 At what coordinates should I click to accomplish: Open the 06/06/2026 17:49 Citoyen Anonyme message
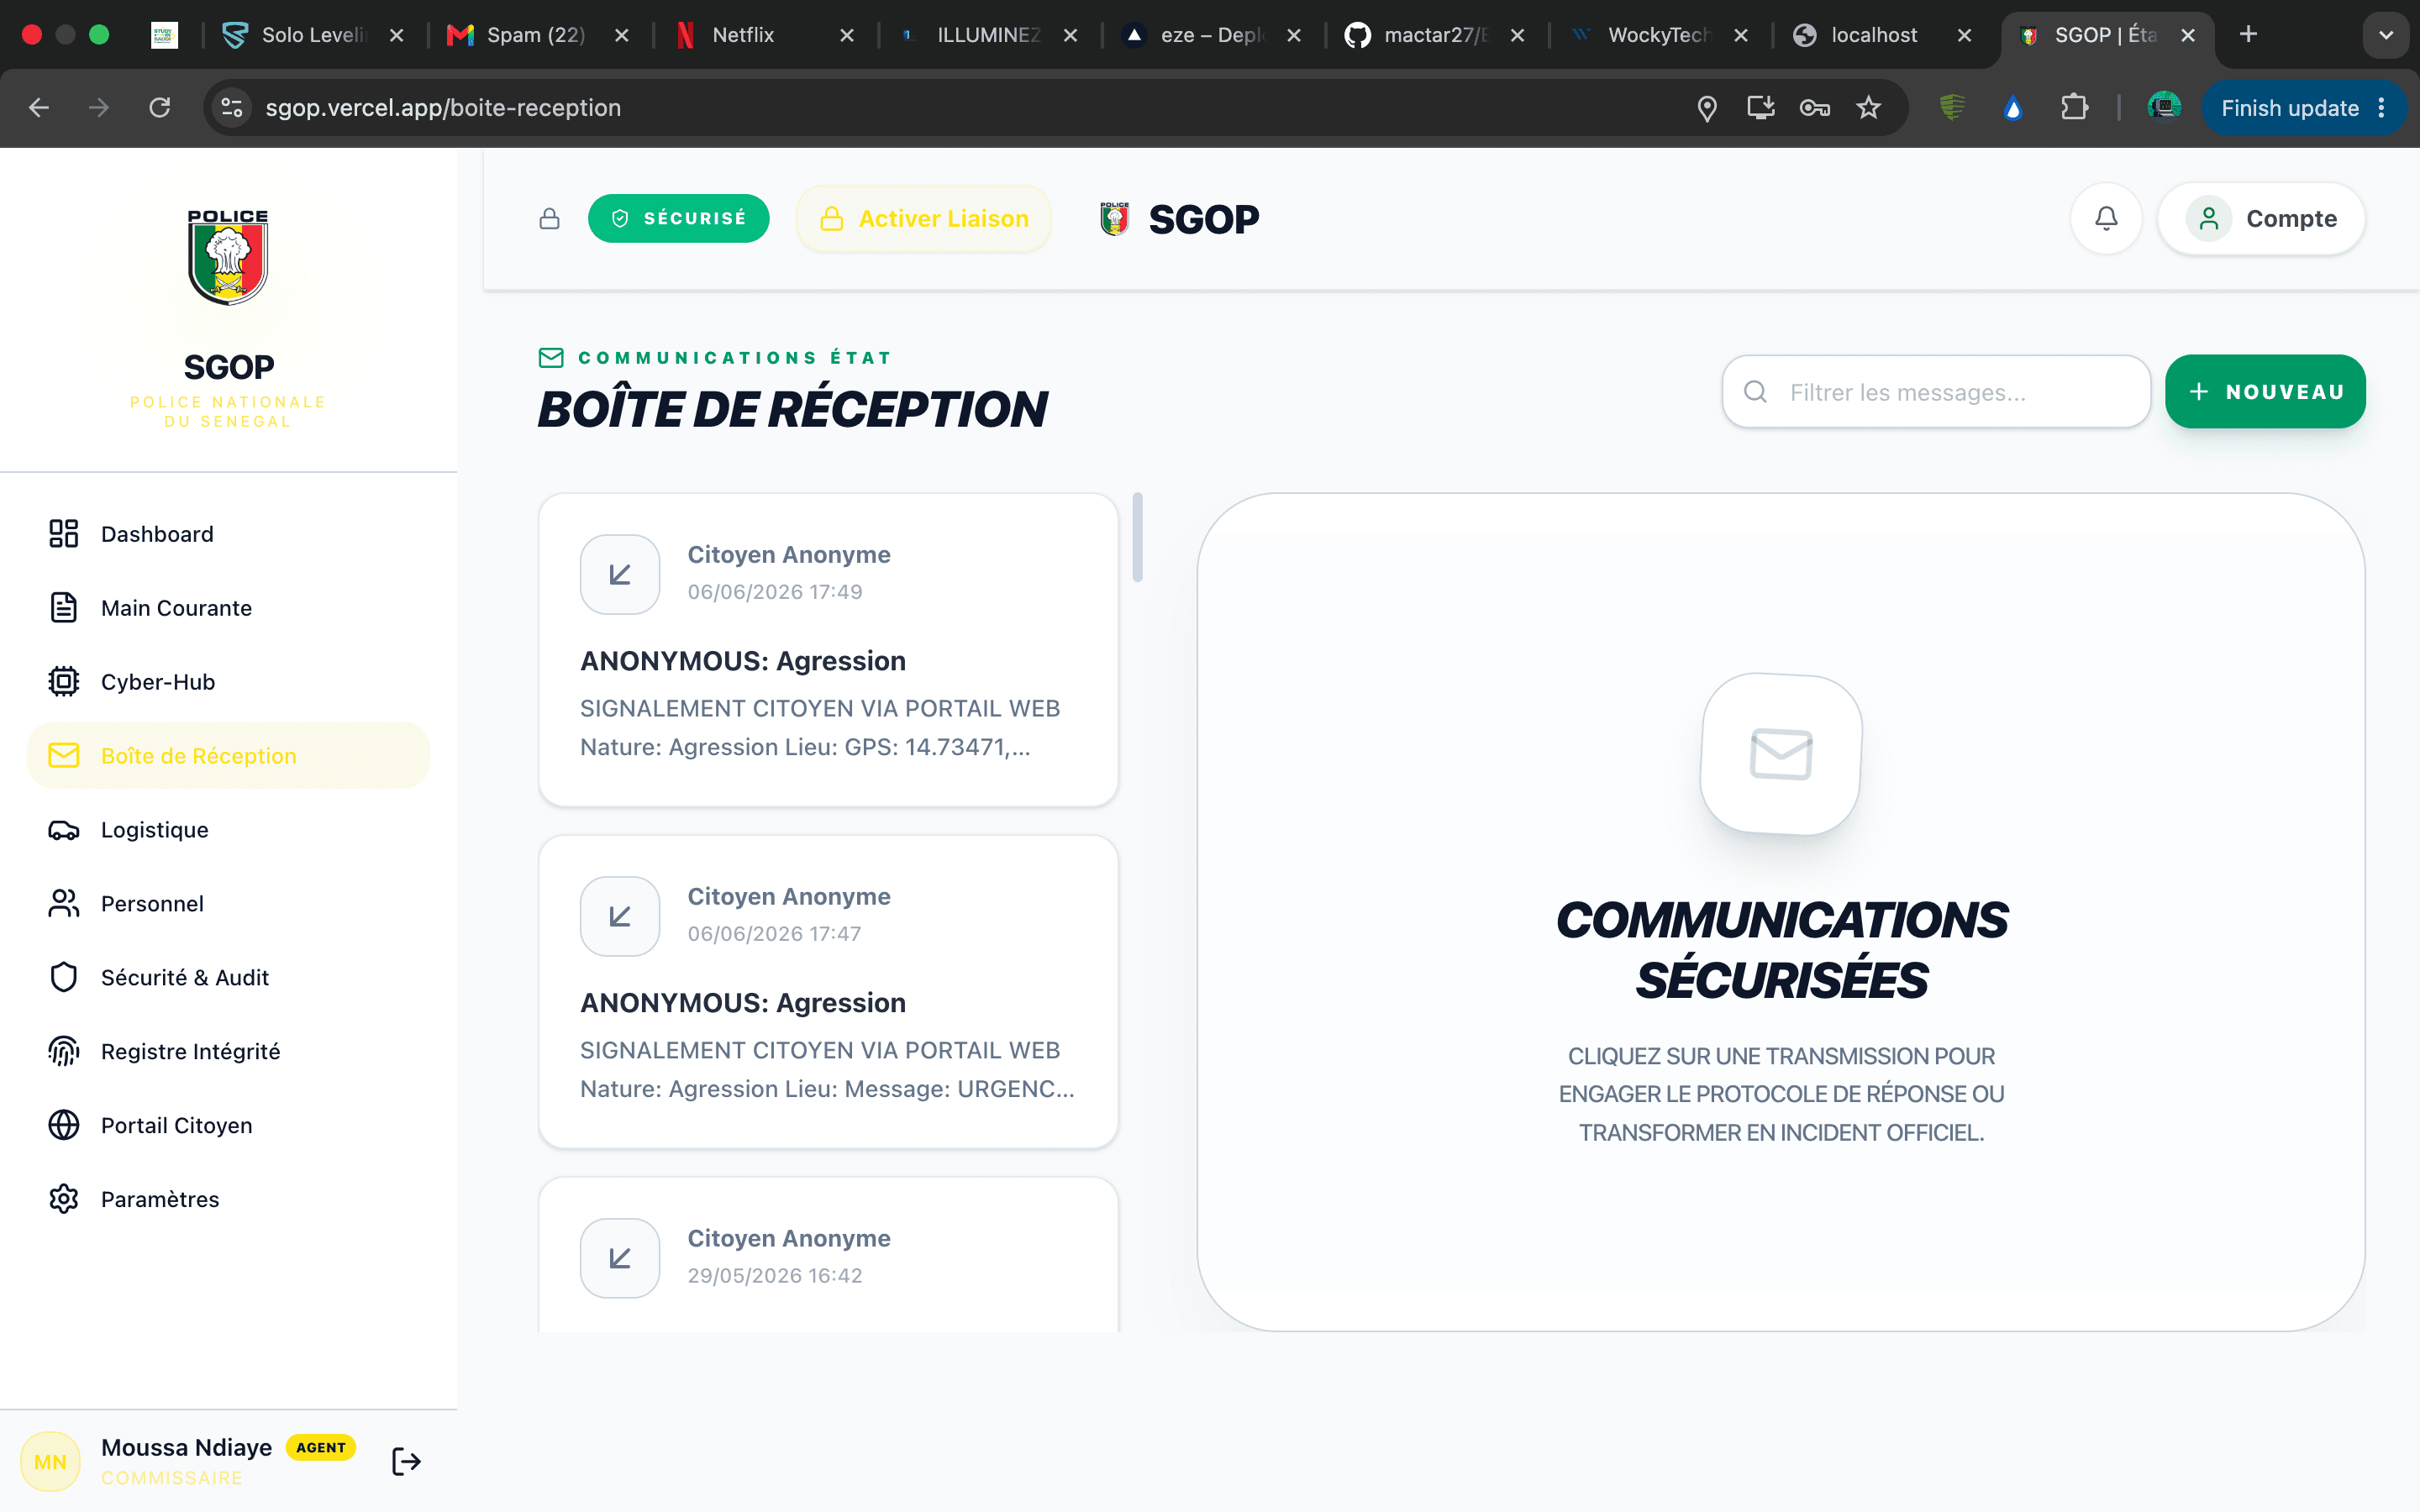(x=828, y=650)
